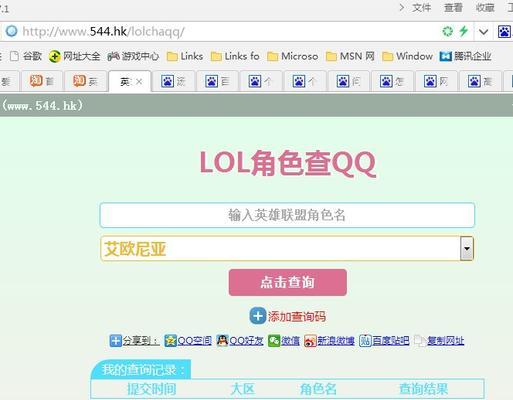Open the Microso bookmark folder
This screenshot has height=400, width=513.
(x=292, y=56)
